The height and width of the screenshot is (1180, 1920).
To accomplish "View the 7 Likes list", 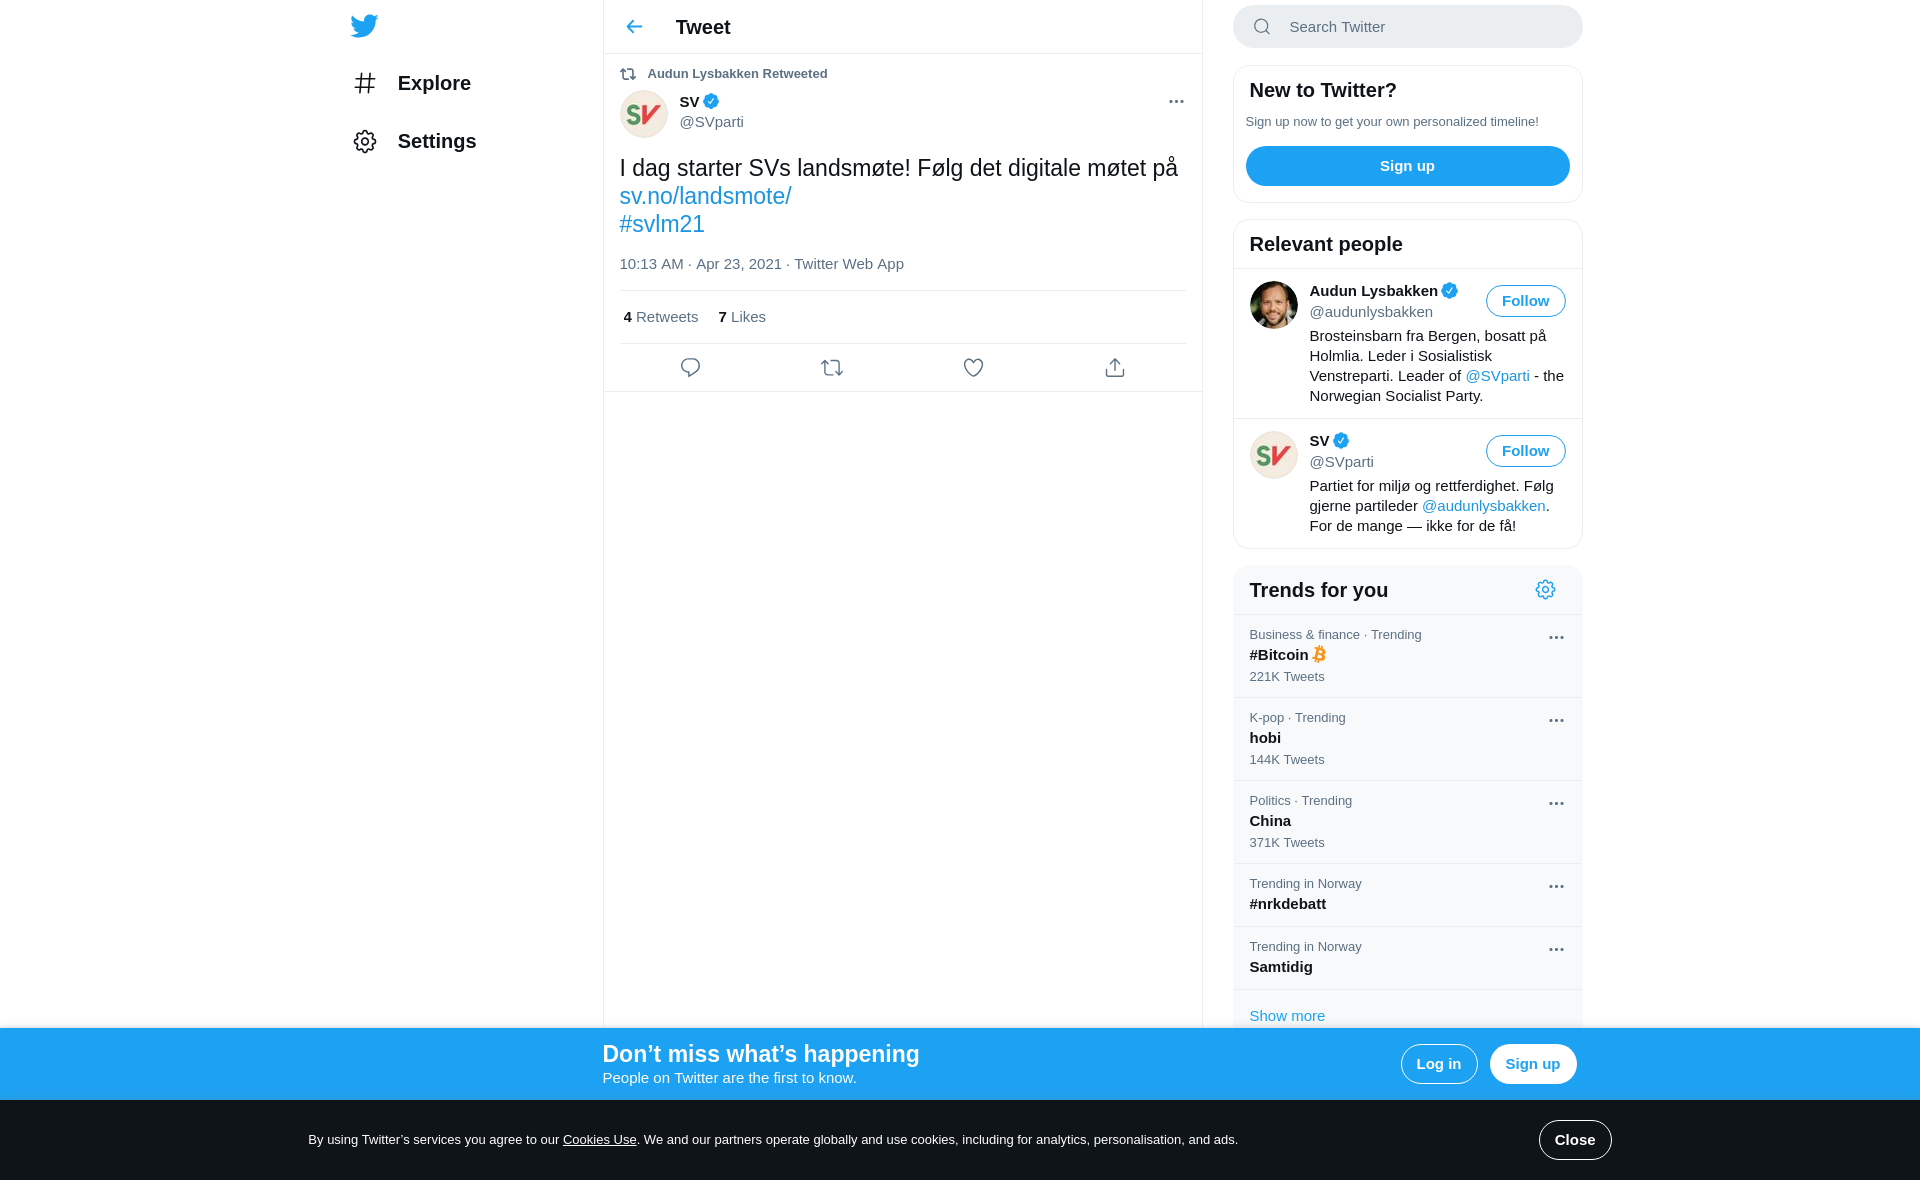I will pyautogui.click(x=742, y=317).
